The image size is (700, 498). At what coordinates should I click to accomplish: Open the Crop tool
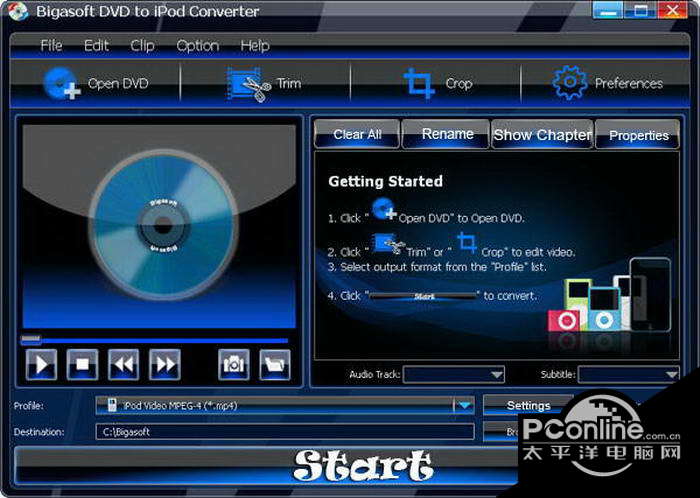tap(419, 83)
